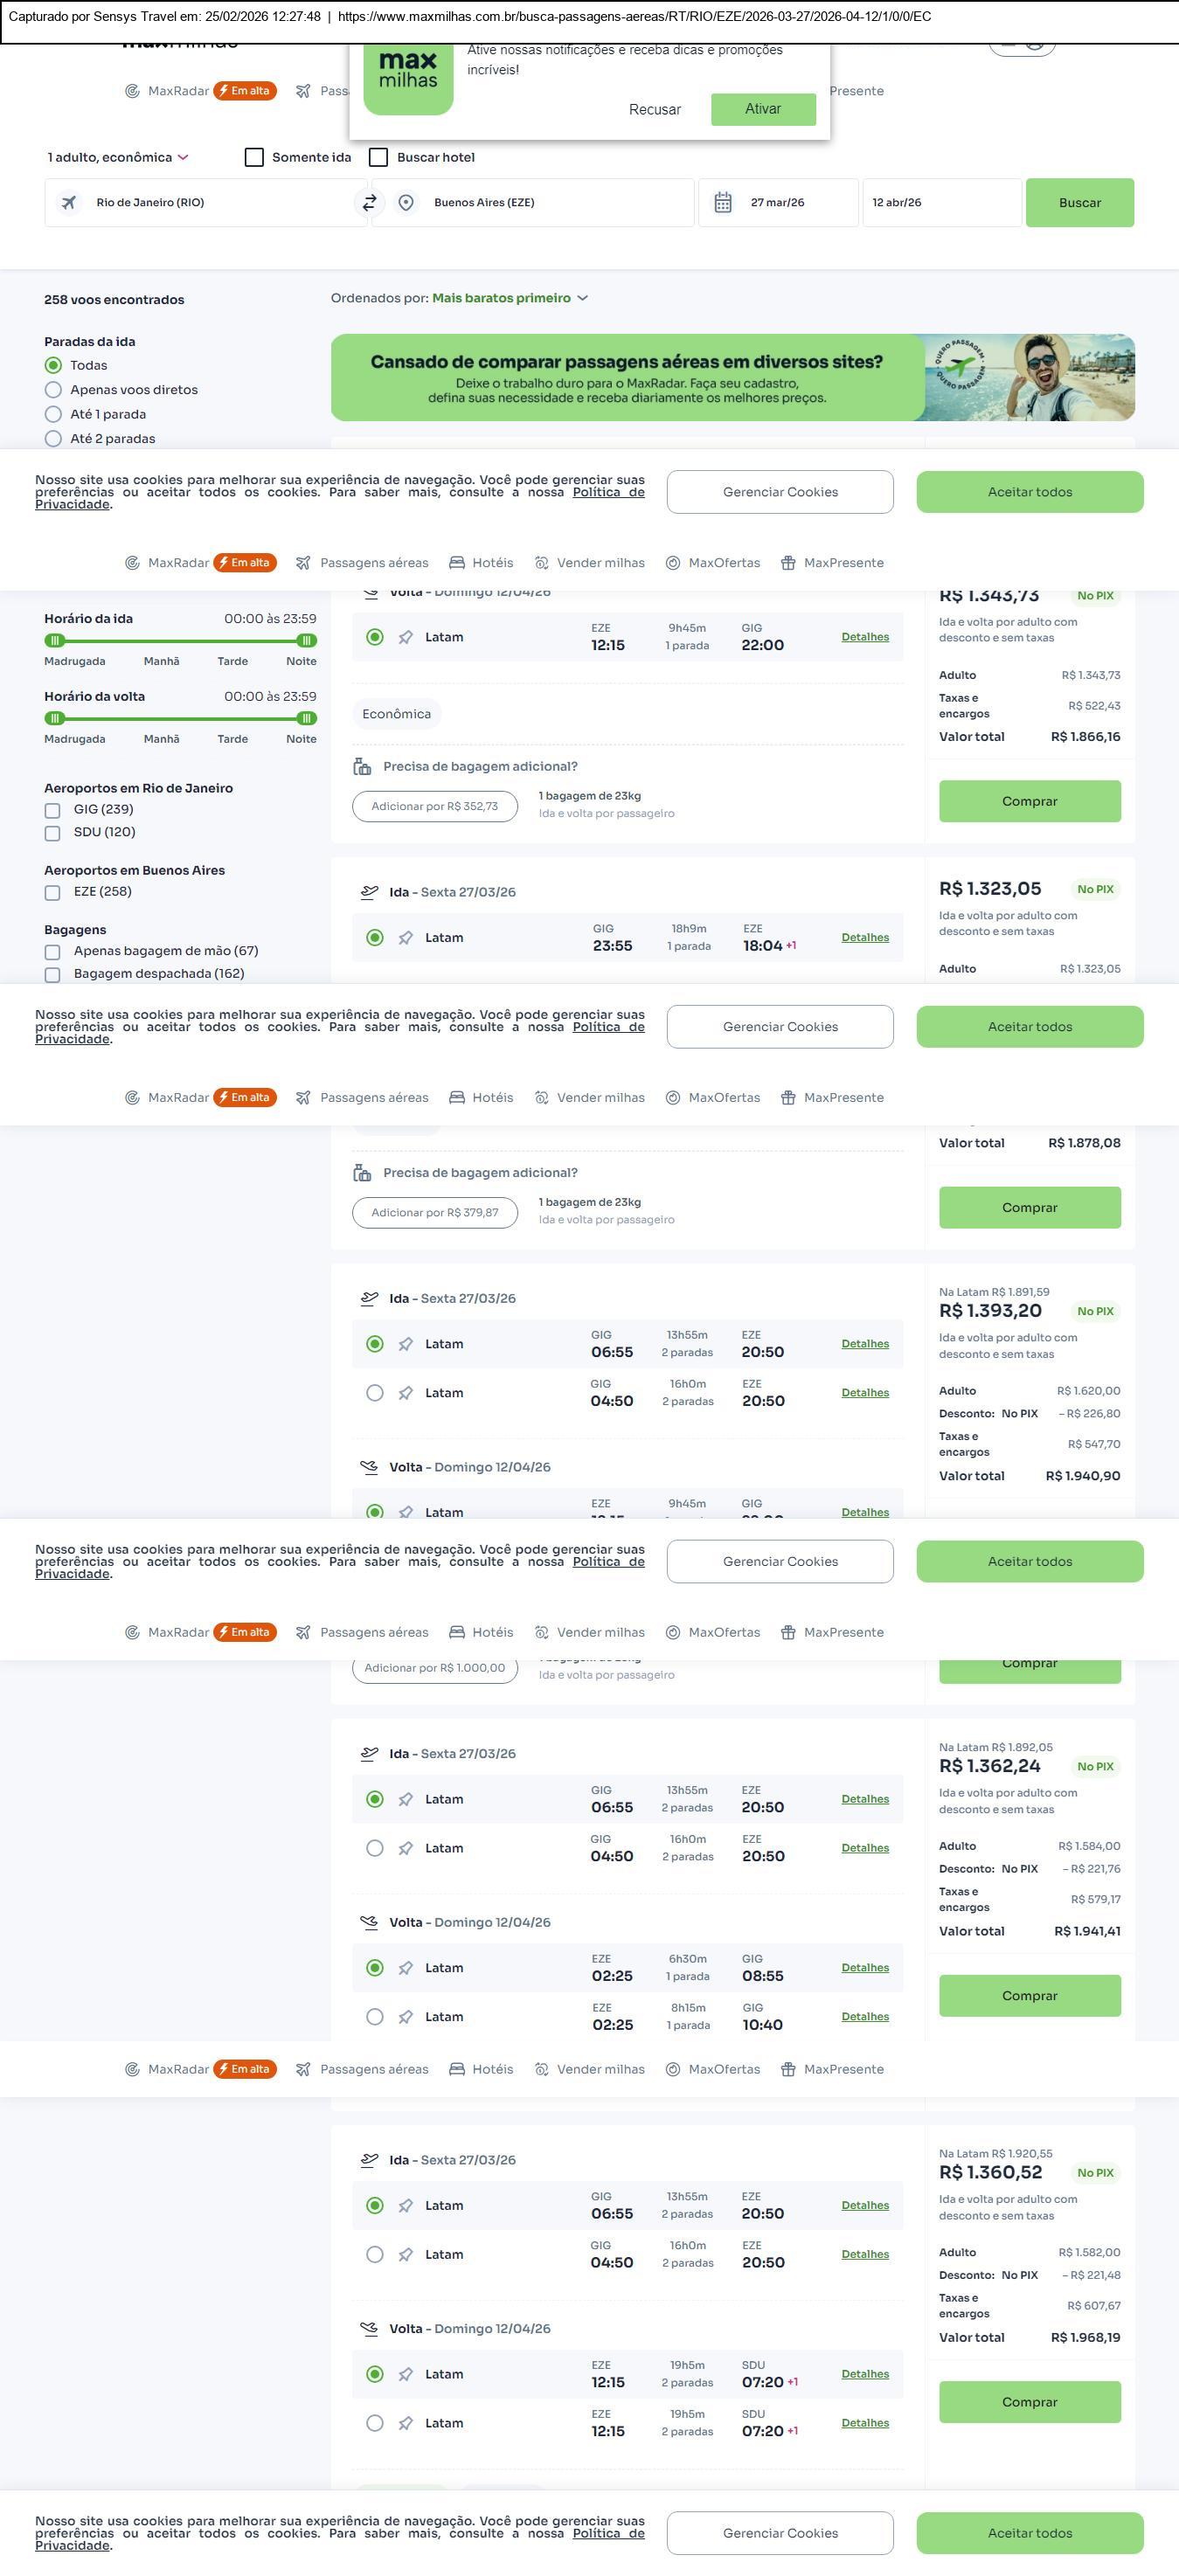Open Detalhes for the 23:55 GIG flight
Image resolution: width=1179 pixels, height=2576 pixels.
point(865,938)
